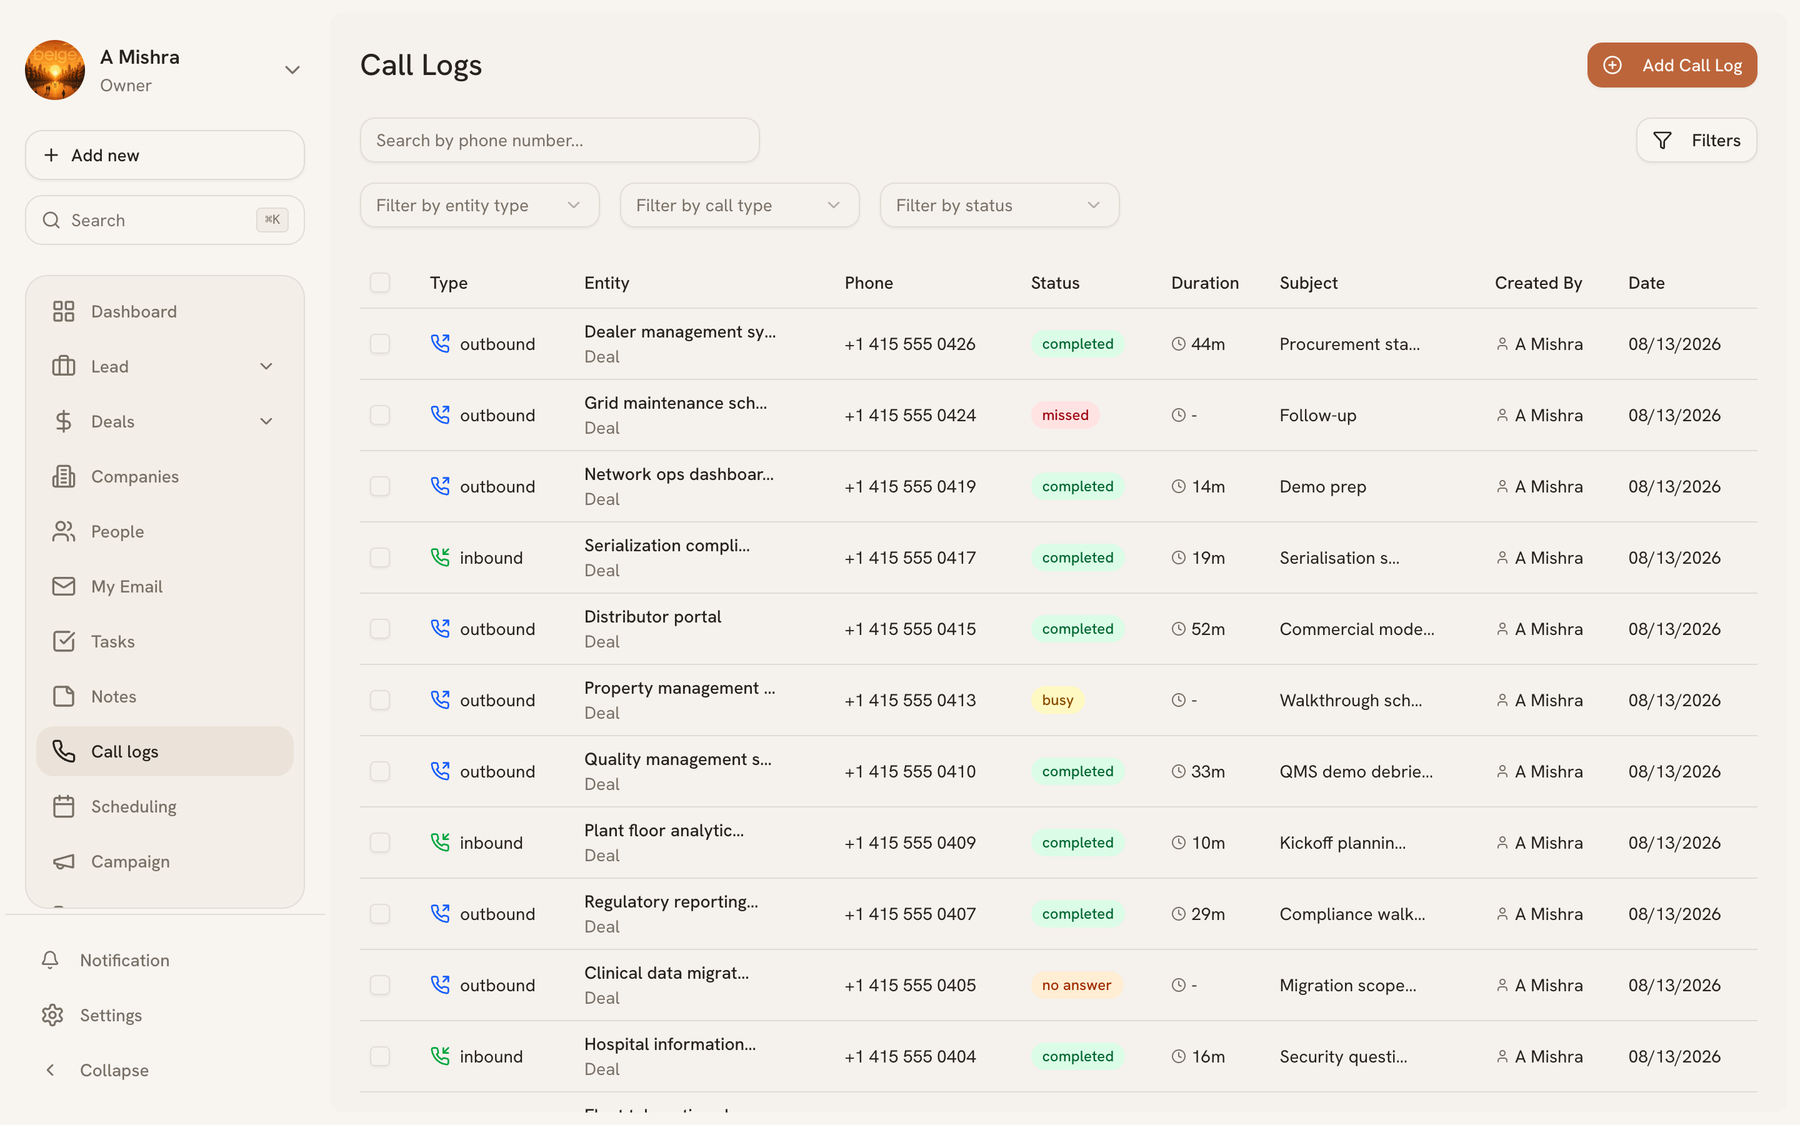Click the Notification bell icon
Viewport: 1800px width, 1125px height.
point(50,960)
